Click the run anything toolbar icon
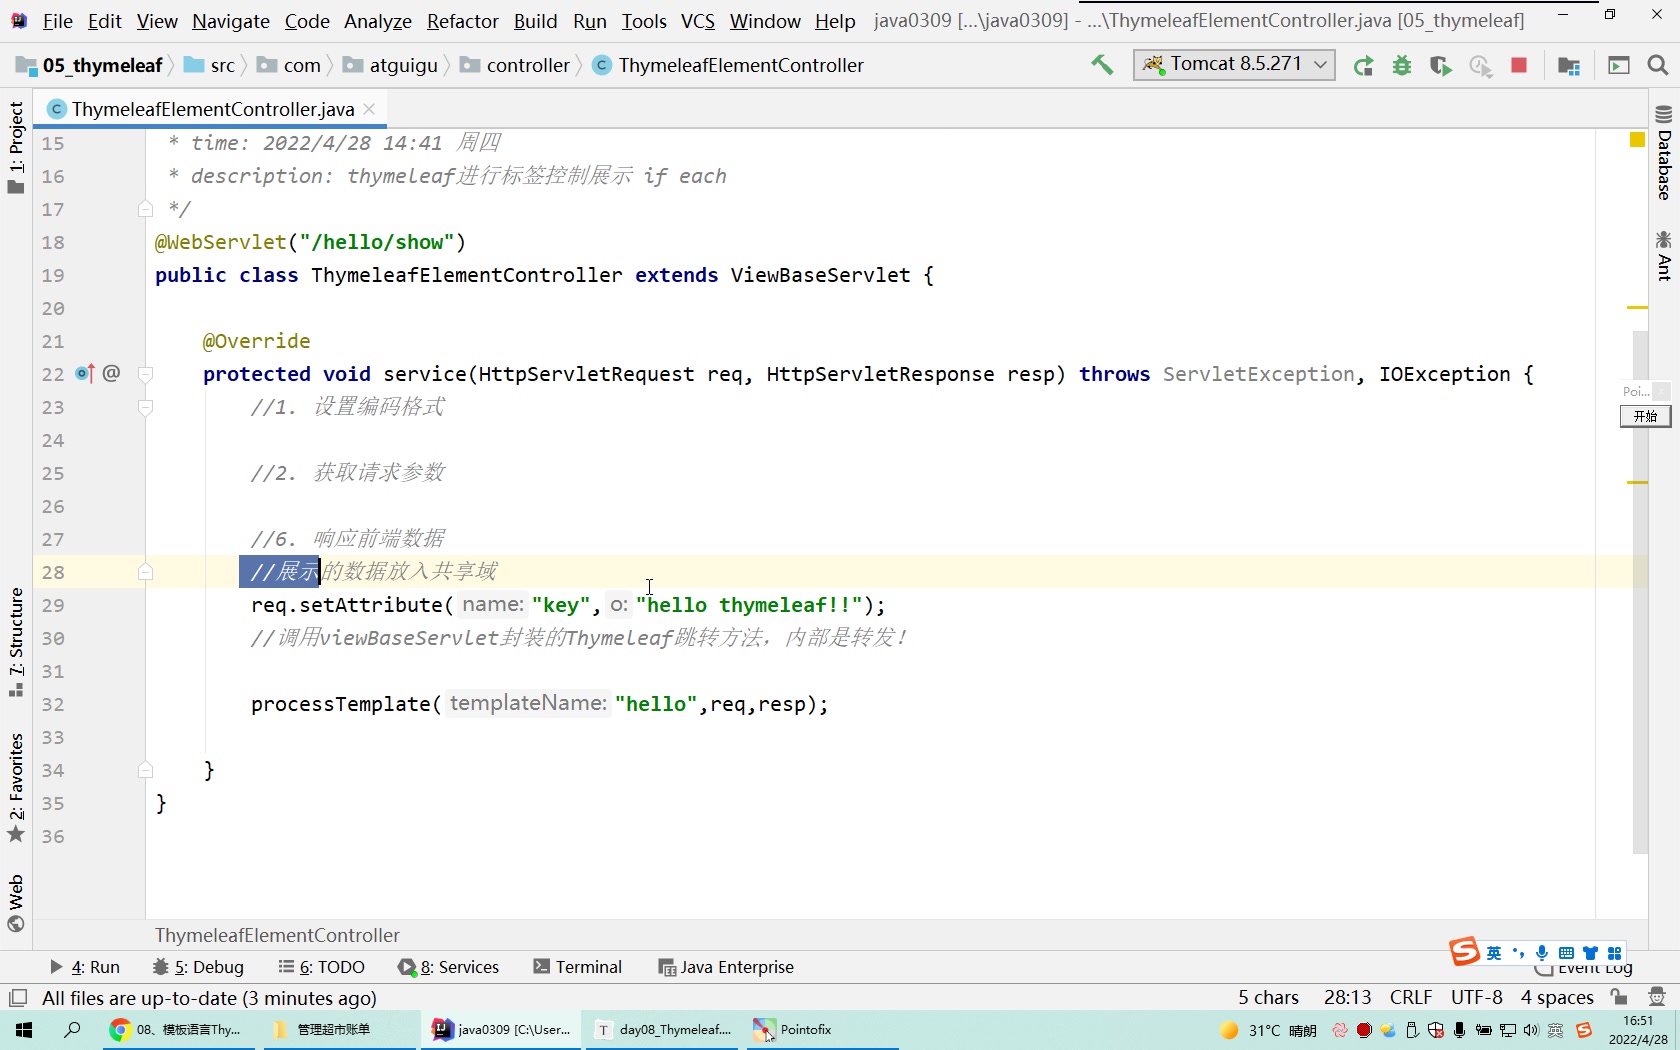The height and width of the screenshot is (1050, 1680). click(x=1619, y=66)
